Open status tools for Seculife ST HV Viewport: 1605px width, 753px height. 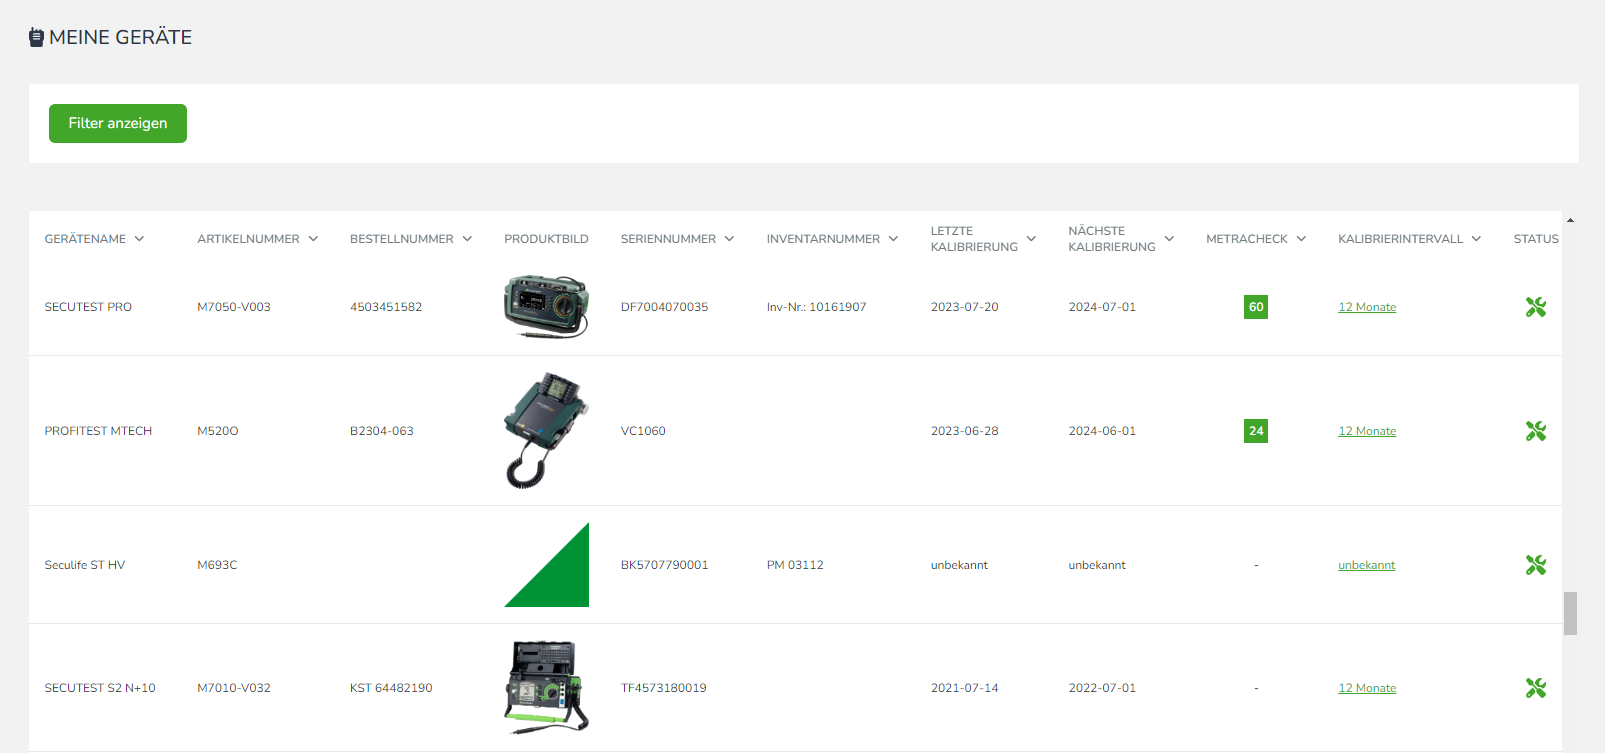[1536, 565]
